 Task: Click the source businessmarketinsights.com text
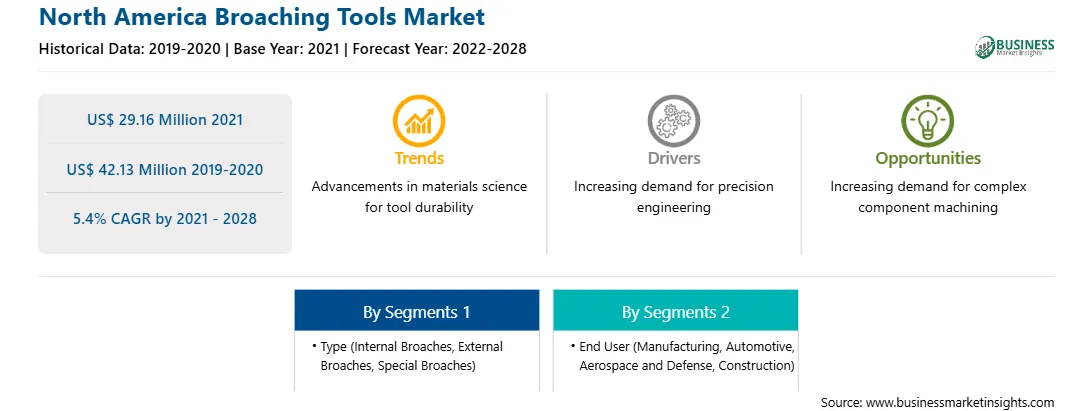(937, 403)
